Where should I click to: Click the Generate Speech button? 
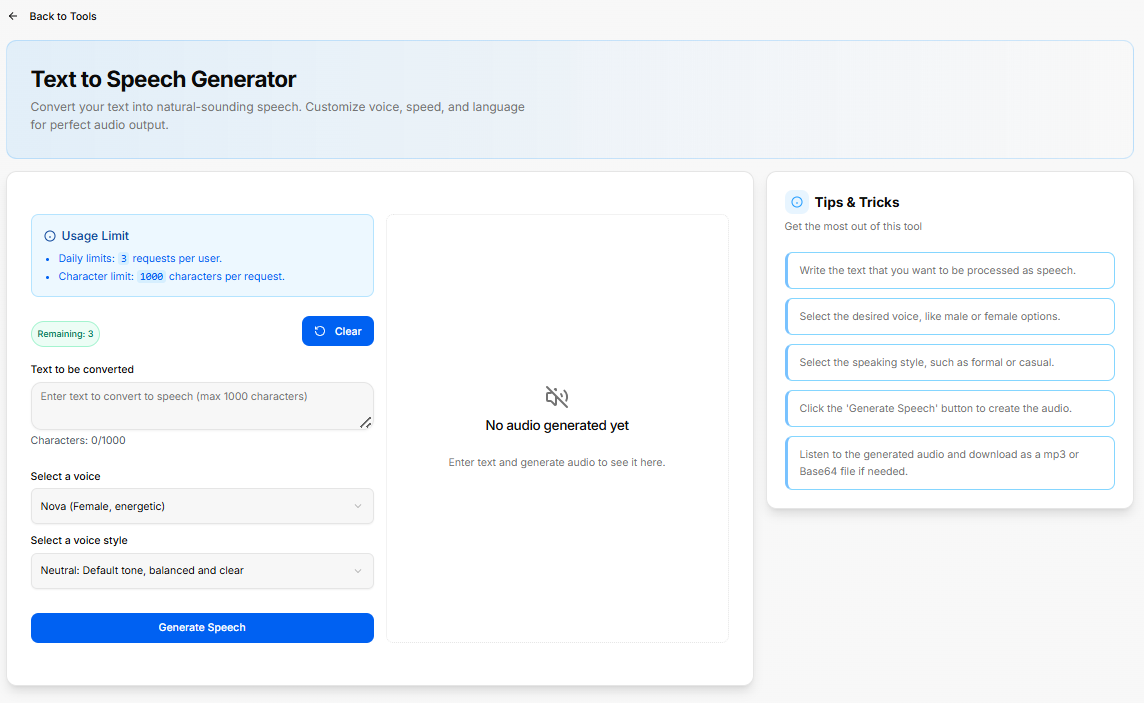coord(202,628)
